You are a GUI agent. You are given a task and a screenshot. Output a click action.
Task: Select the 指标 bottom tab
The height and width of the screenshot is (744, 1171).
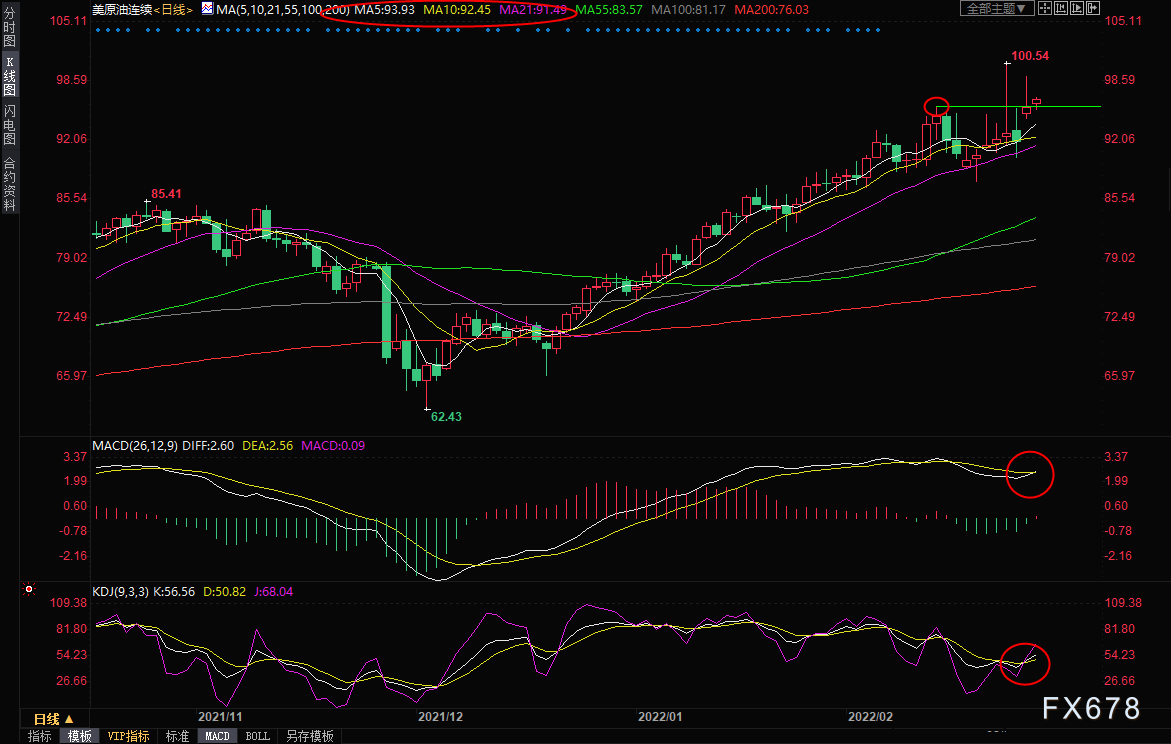(x=40, y=737)
